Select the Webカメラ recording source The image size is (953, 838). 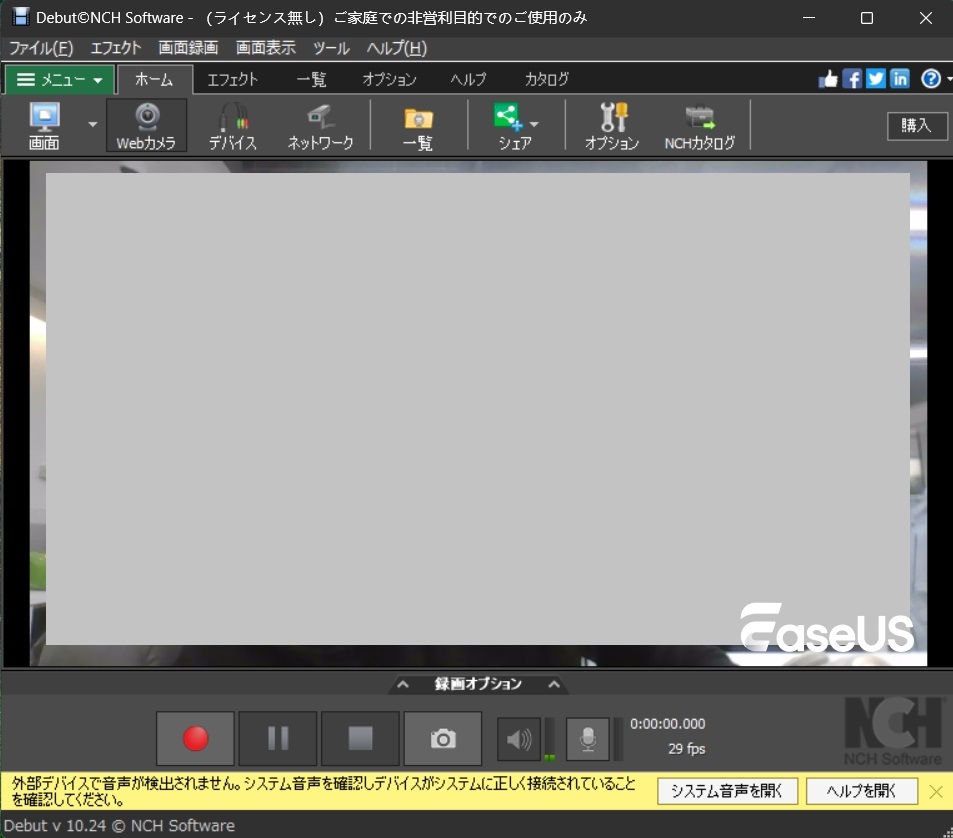tap(146, 126)
